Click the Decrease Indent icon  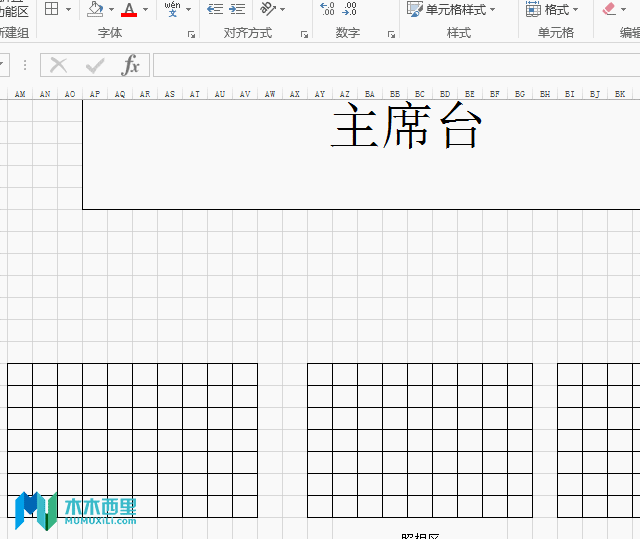[x=215, y=9]
